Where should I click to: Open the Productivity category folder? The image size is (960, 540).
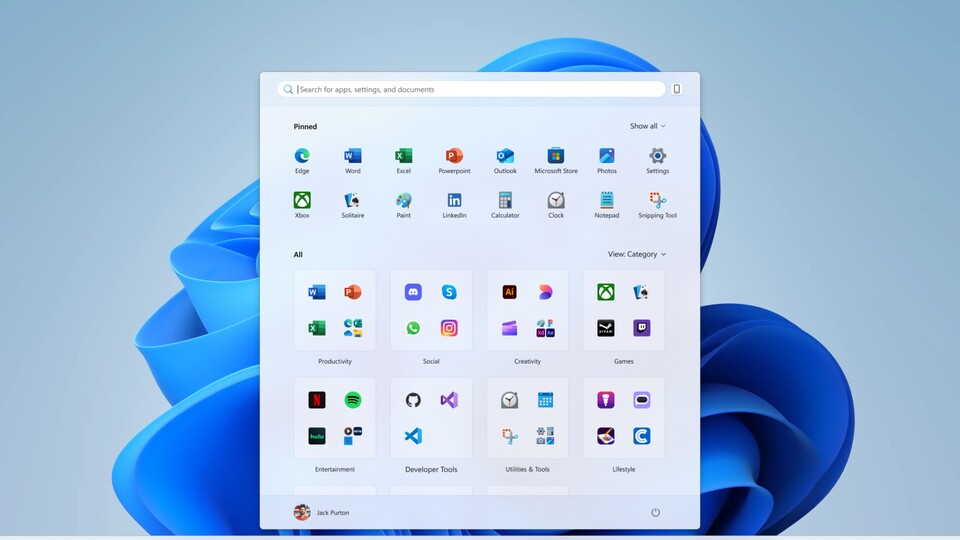(335, 310)
